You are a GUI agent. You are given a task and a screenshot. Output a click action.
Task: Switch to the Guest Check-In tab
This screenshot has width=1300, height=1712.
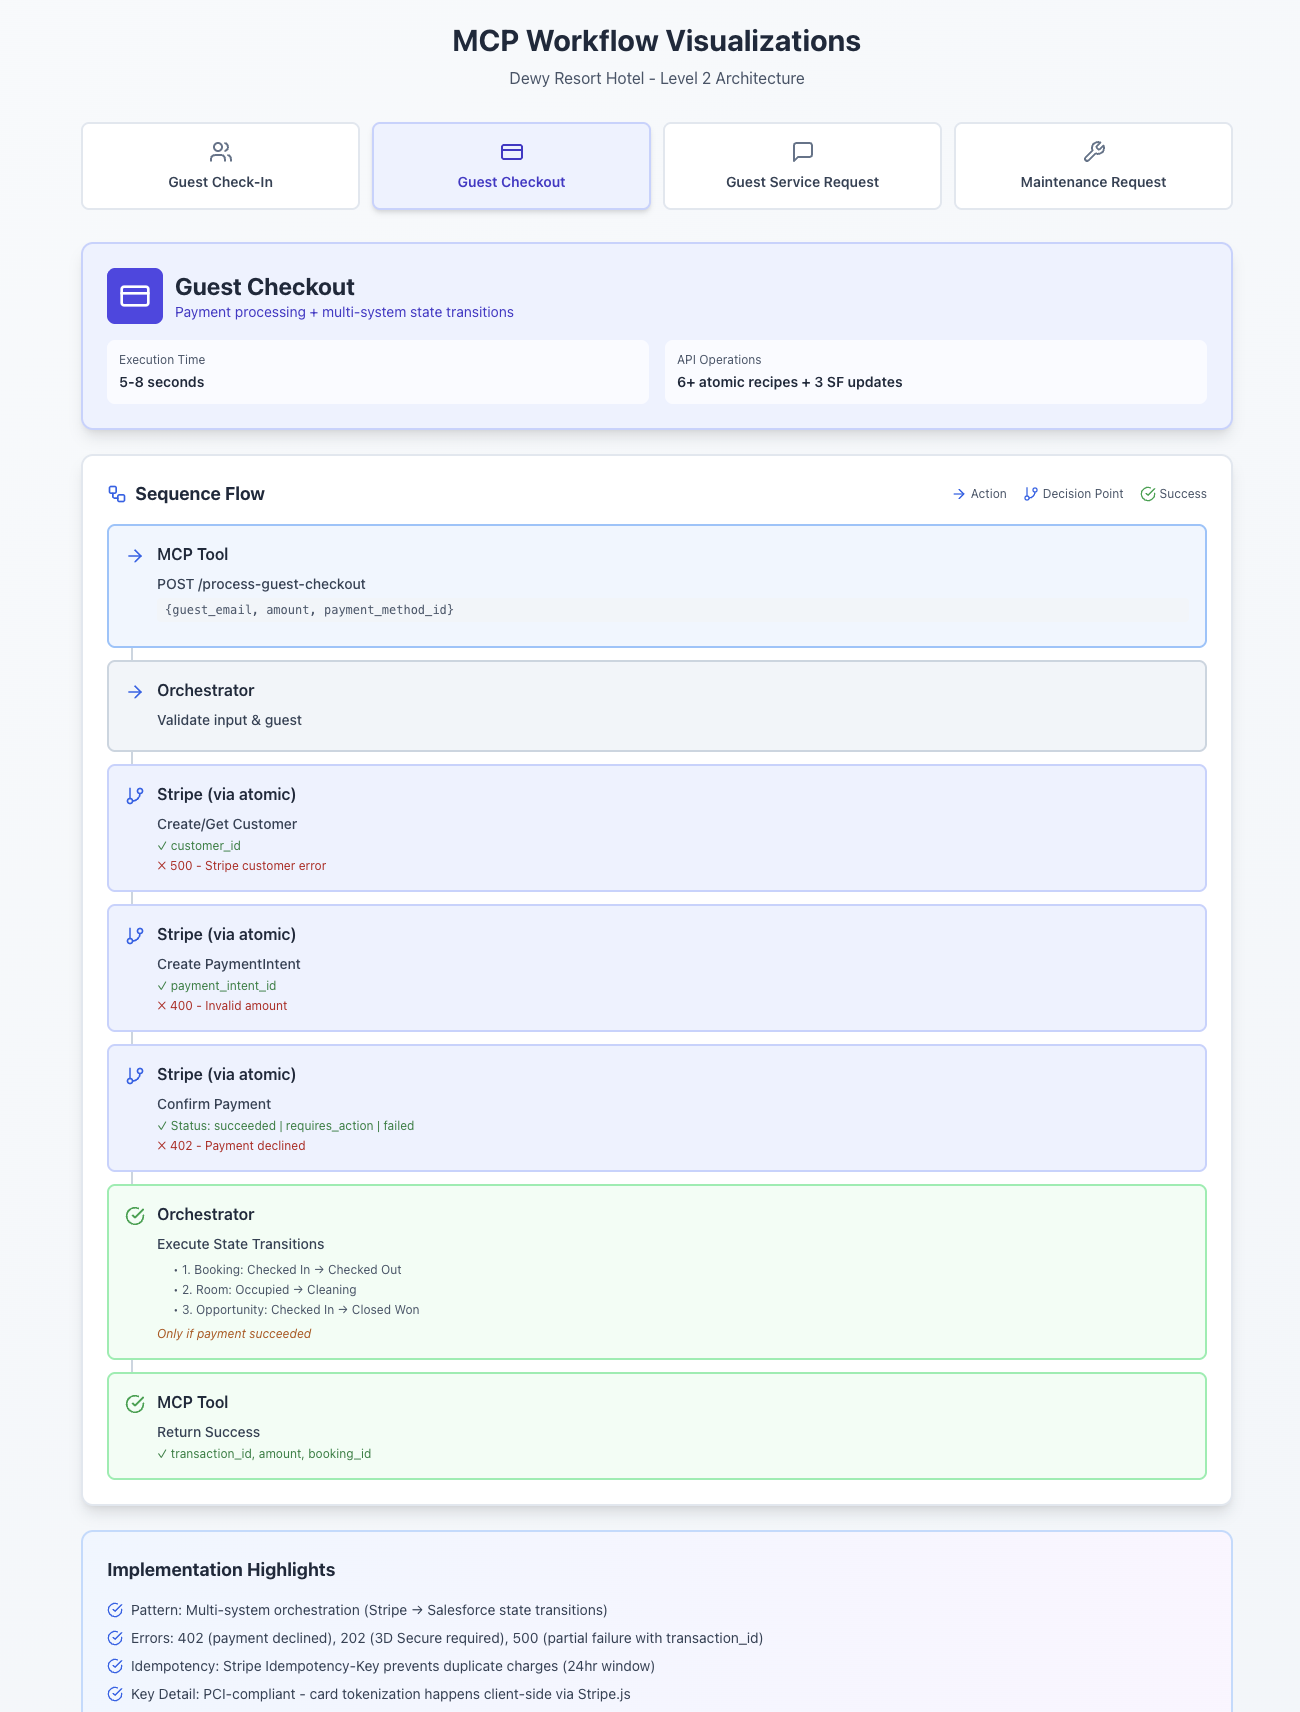click(220, 167)
